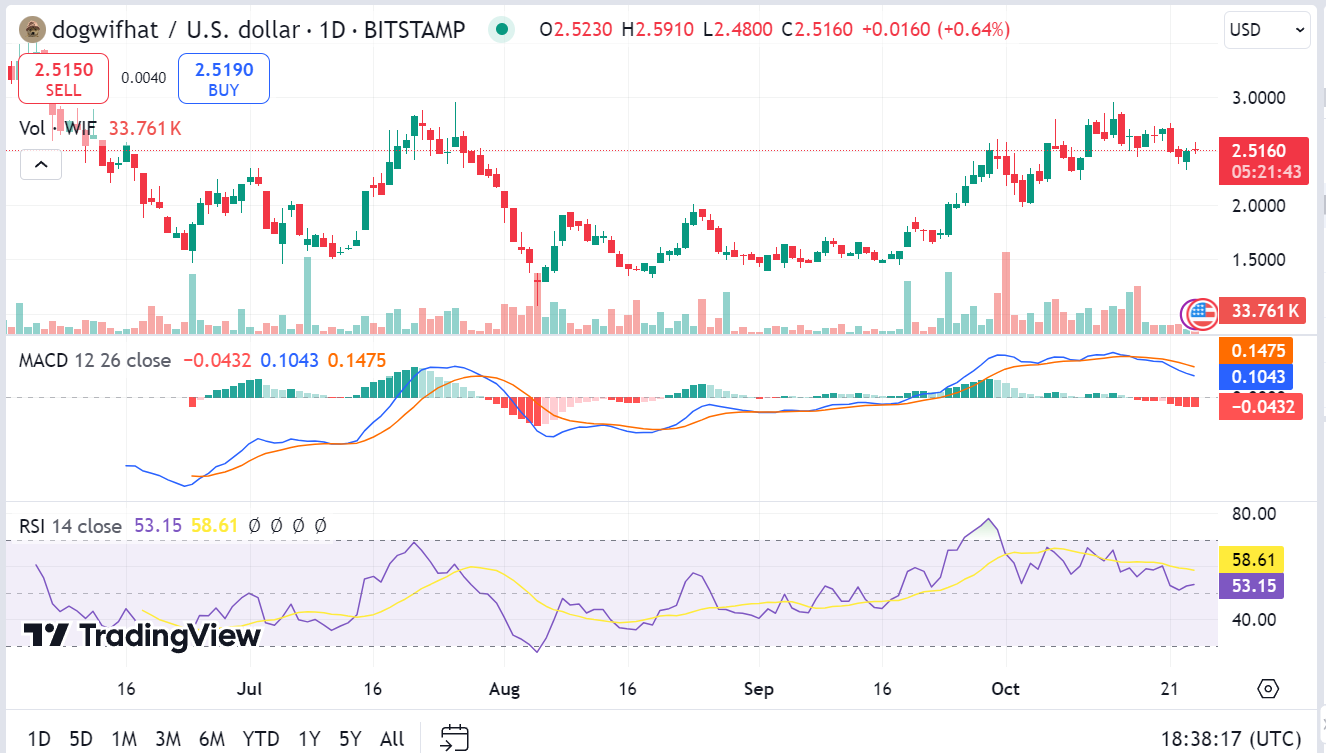The image size is (1326, 753).
Task: Collapse the legend with the up-arrow control
Action: (41, 164)
